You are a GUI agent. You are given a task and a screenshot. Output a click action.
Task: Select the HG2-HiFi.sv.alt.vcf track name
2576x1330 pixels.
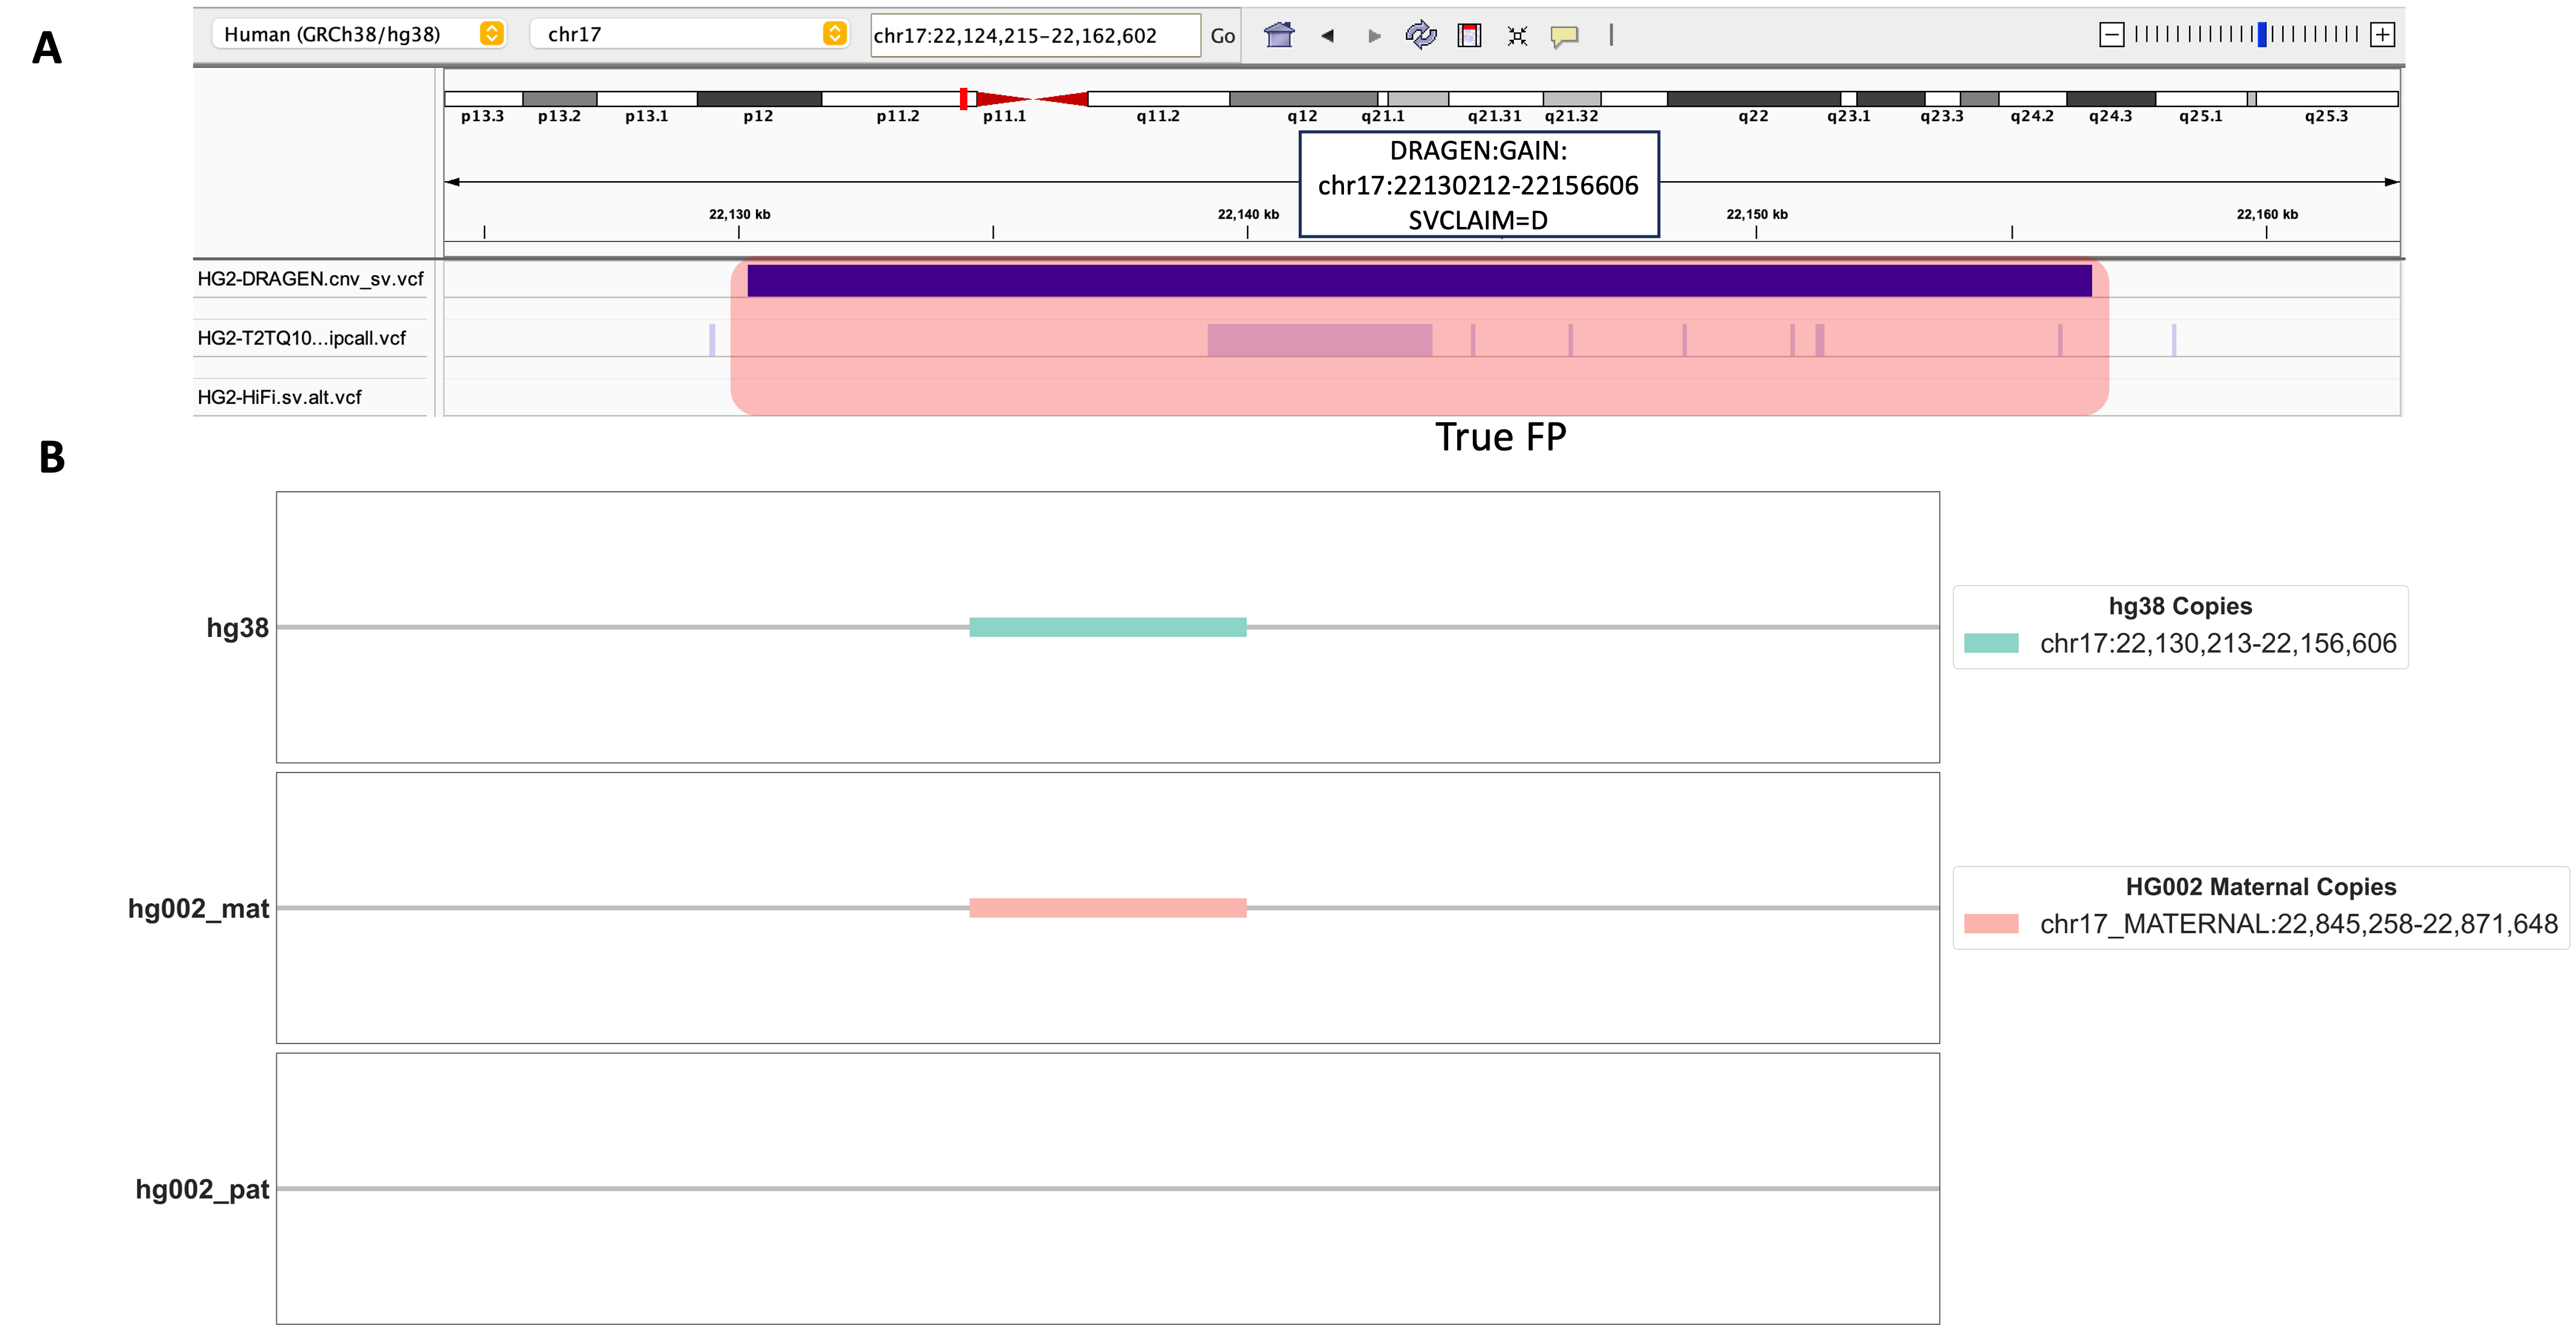pos(279,397)
